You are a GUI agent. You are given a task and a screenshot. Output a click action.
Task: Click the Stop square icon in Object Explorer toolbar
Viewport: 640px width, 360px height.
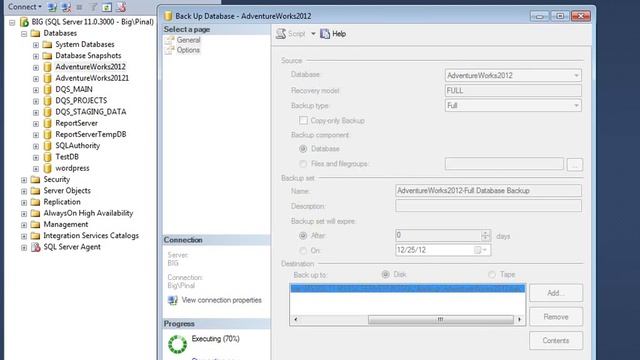point(79,7)
